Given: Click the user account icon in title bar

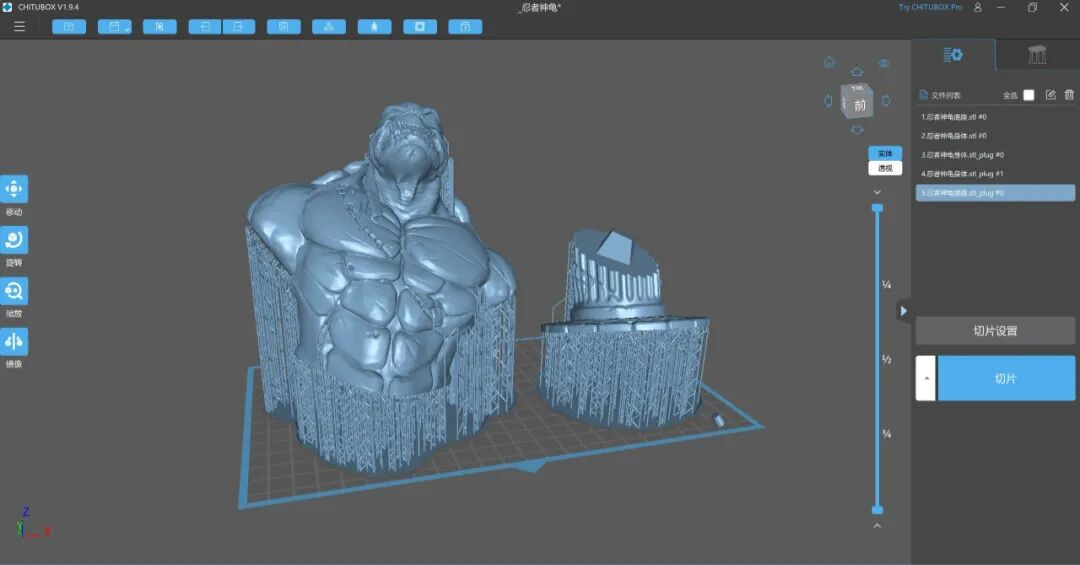Looking at the screenshot, I should [x=977, y=7].
